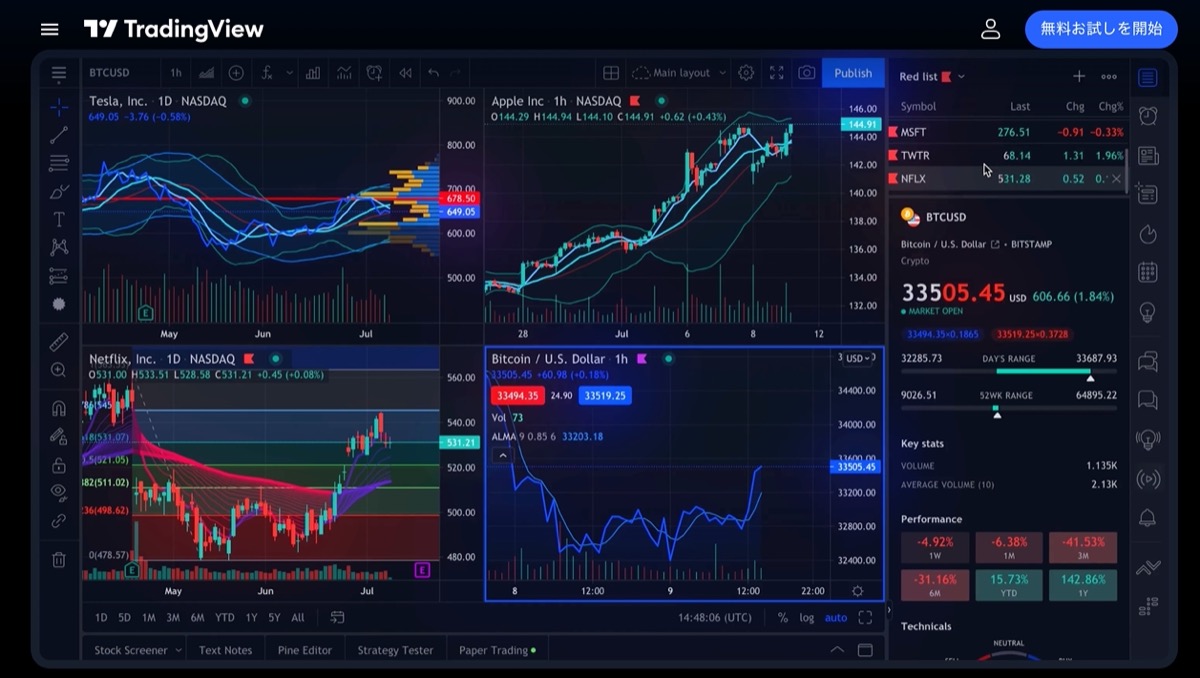This screenshot has height=678, width=1200.
Task: Select the crosshair cursor tool
Action: 59,107
